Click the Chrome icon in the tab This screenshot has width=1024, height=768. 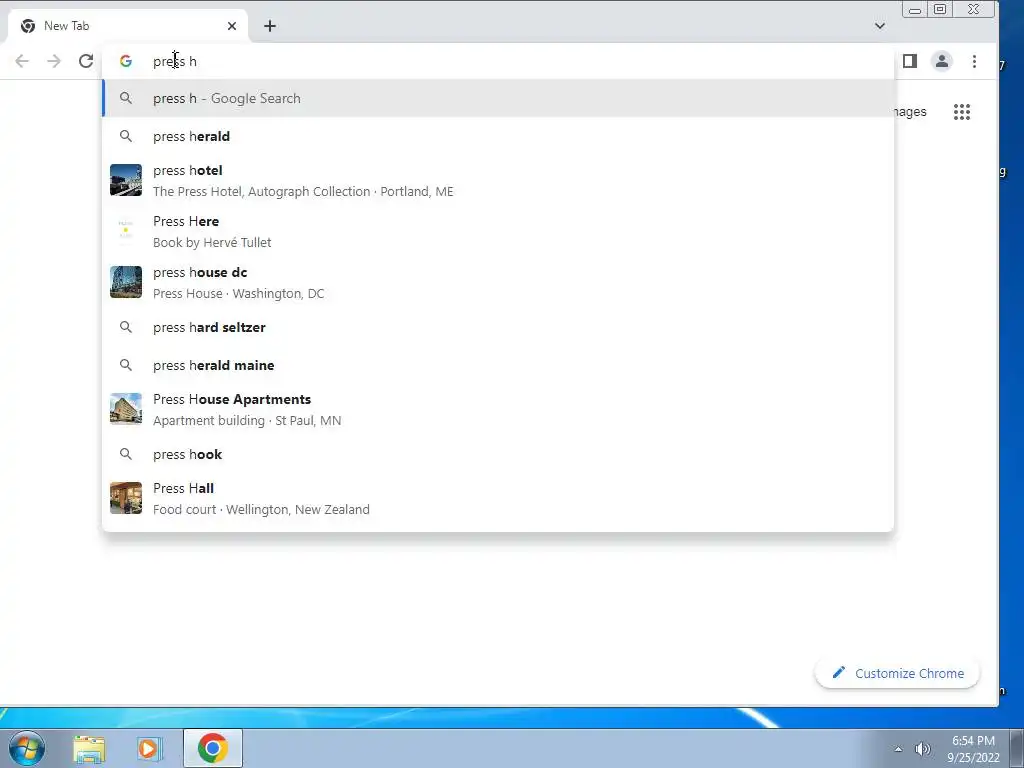pyautogui.click(x=27, y=26)
